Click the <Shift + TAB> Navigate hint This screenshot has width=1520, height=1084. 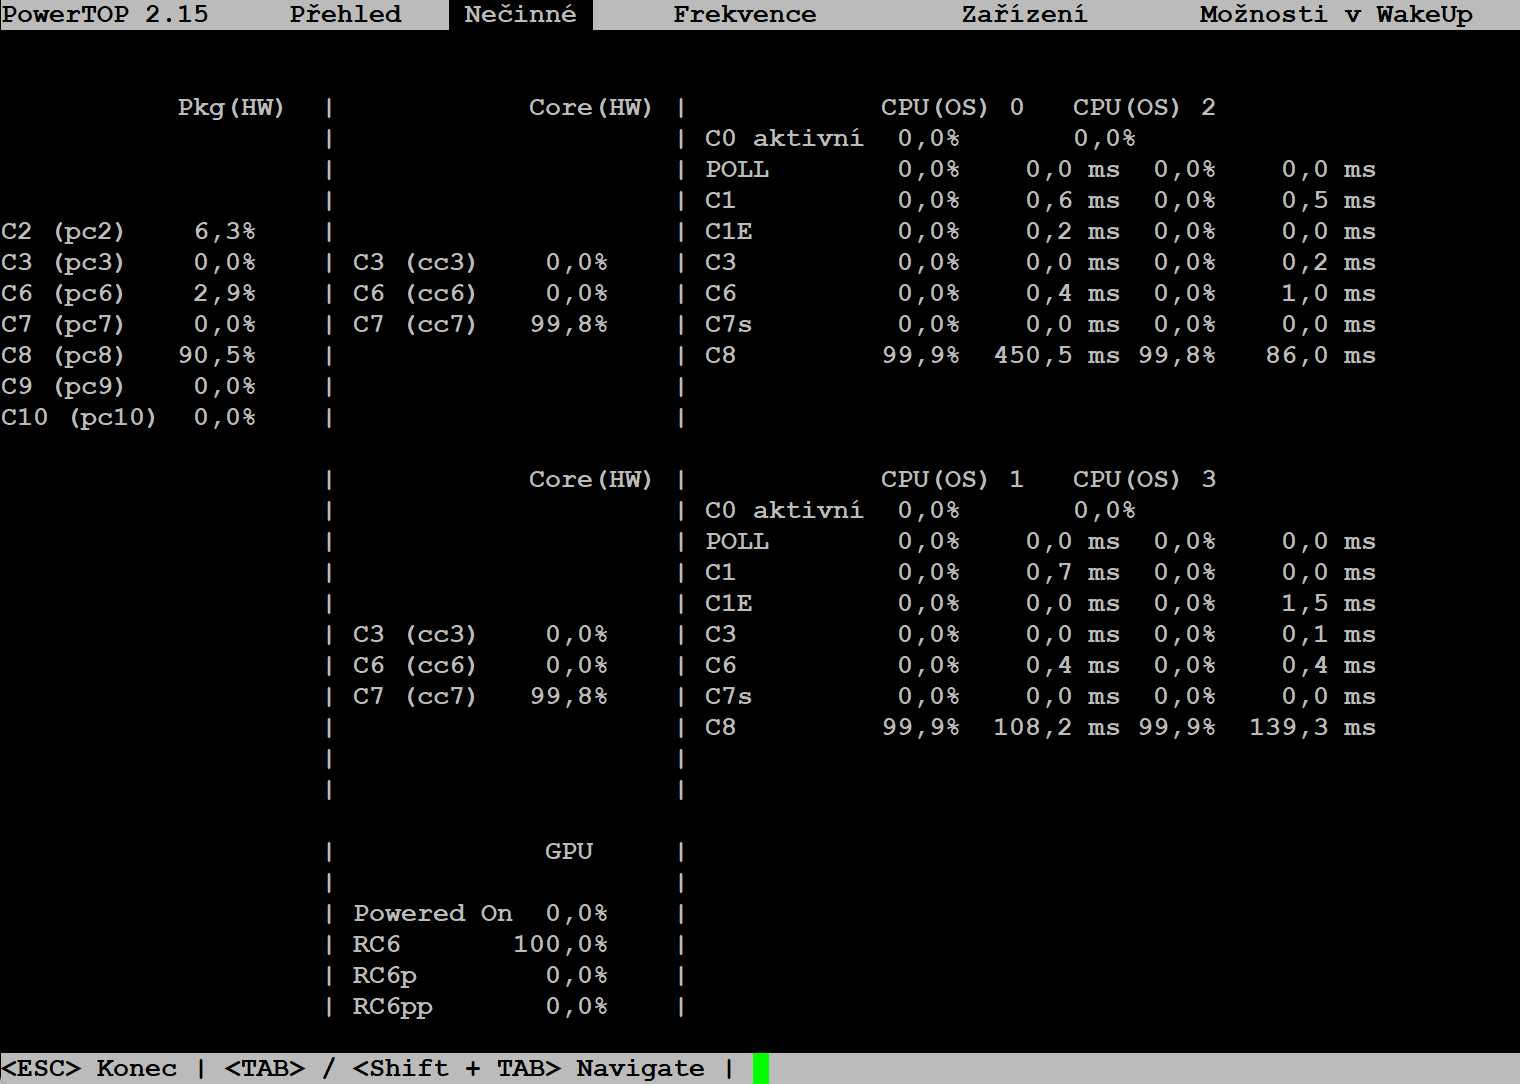528,1068
